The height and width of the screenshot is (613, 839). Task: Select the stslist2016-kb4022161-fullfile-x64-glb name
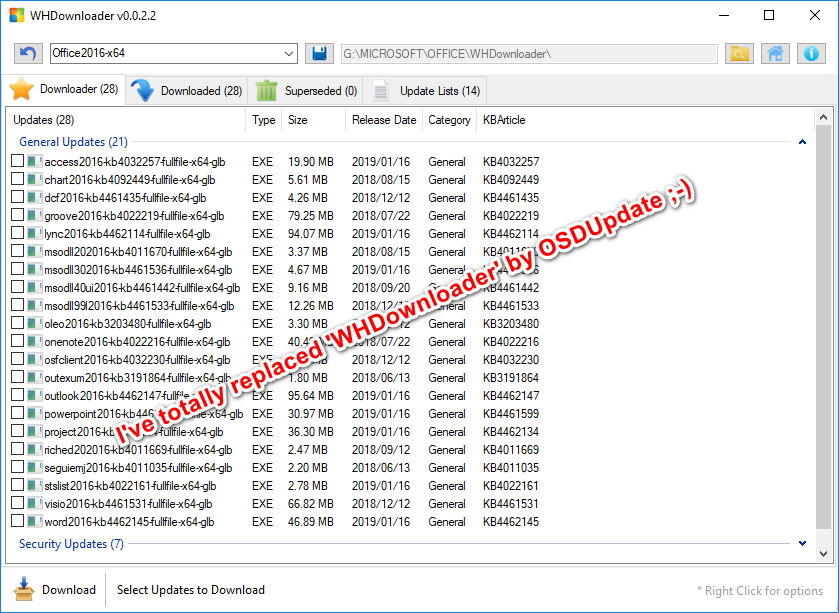pyautogui.click(x=130, y=486)
